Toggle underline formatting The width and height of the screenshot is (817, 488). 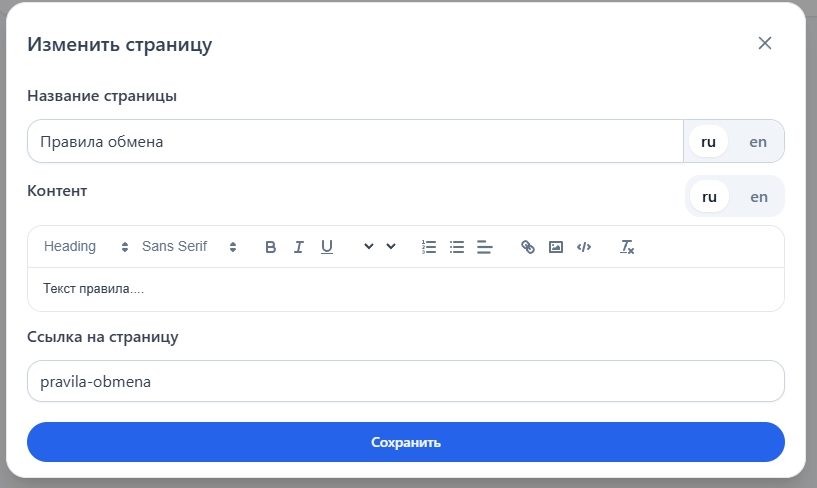coord(326,247)
